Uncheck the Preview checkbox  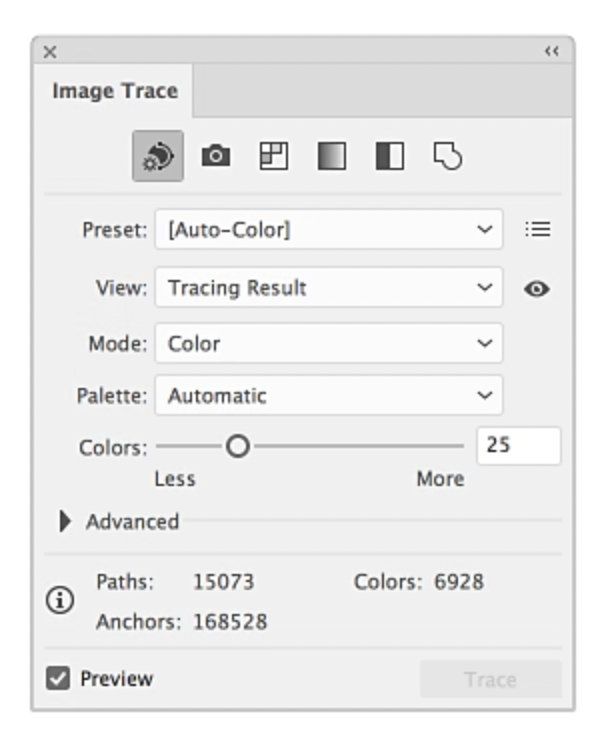(x=58, y=678)
